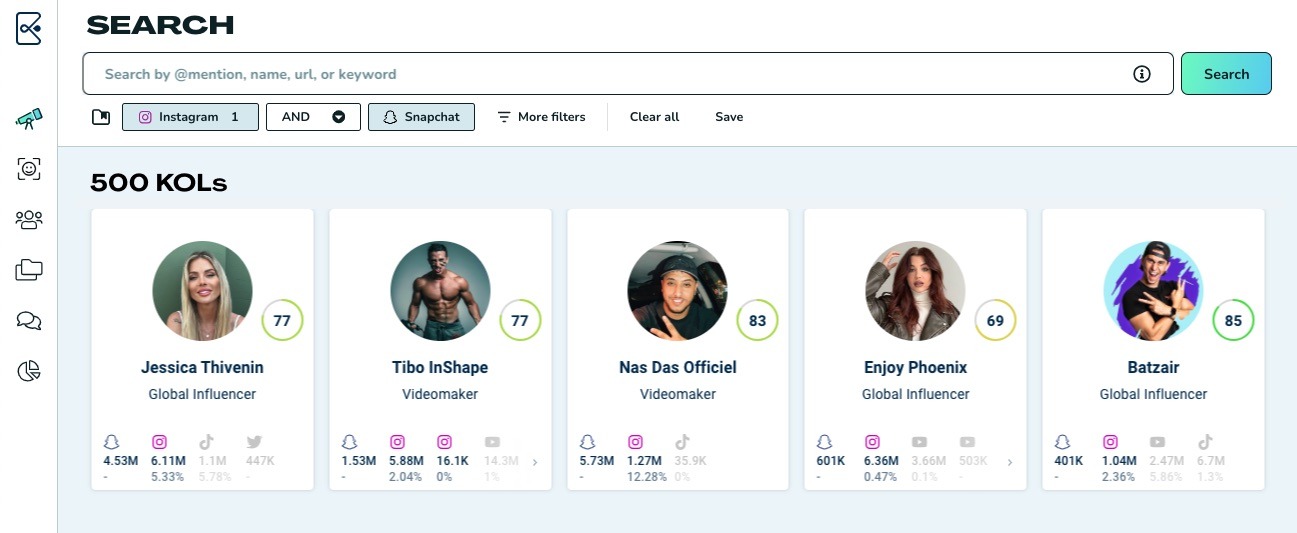This screenshot has width=1297, height=533.
Task: Click Jessica Thivenin's TikTok icon
Action: 207,441
